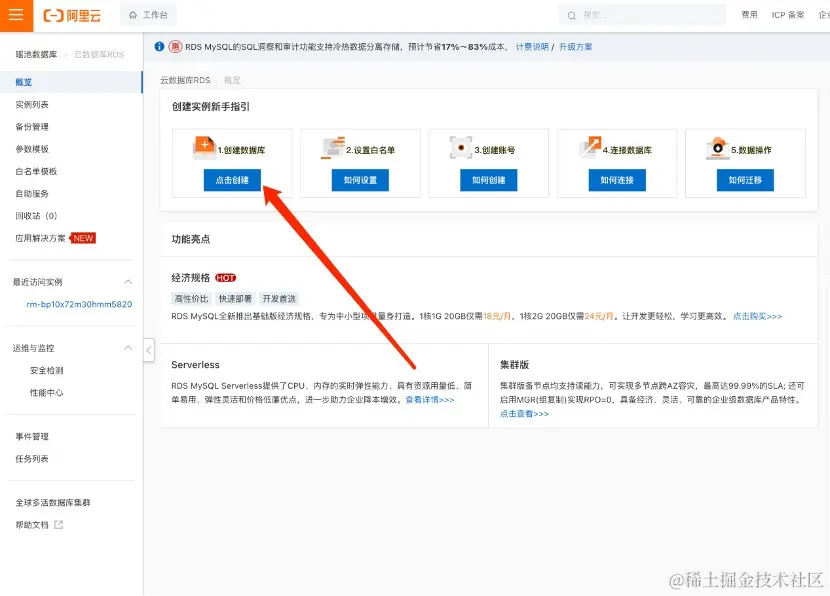Open the 集群版 点击查看>>> link
Image resolution: width=830 pixels, height=596 pixels.
click(x=524, y=414)
